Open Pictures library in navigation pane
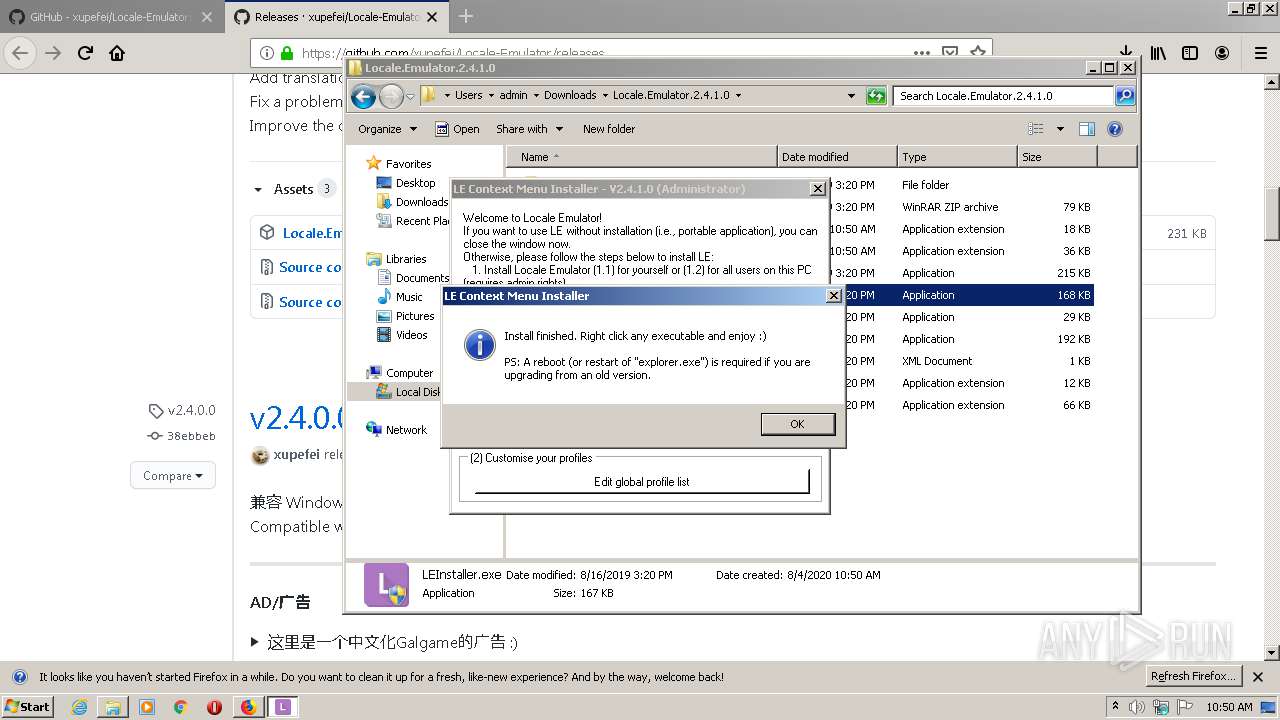The image size is (1280, 720). click(415, 316)
